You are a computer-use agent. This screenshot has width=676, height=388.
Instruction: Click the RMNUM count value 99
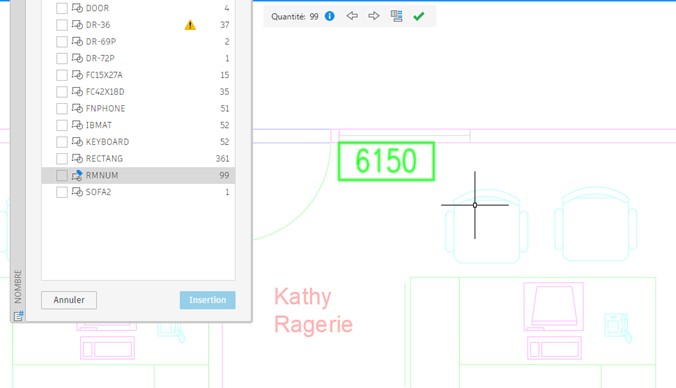(x=224, y=175)
